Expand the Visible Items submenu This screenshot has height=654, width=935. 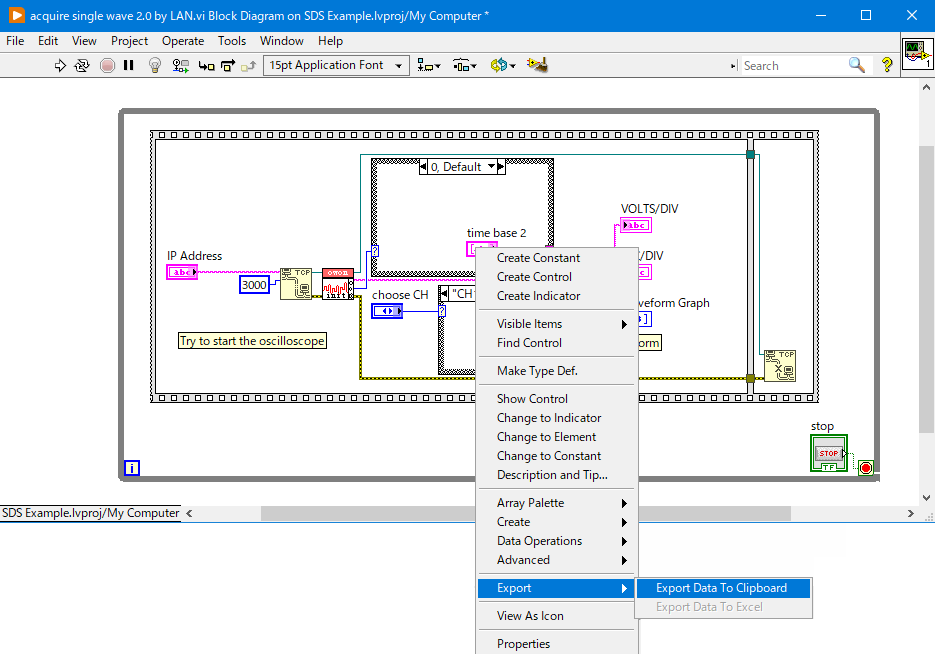point(557,324)
